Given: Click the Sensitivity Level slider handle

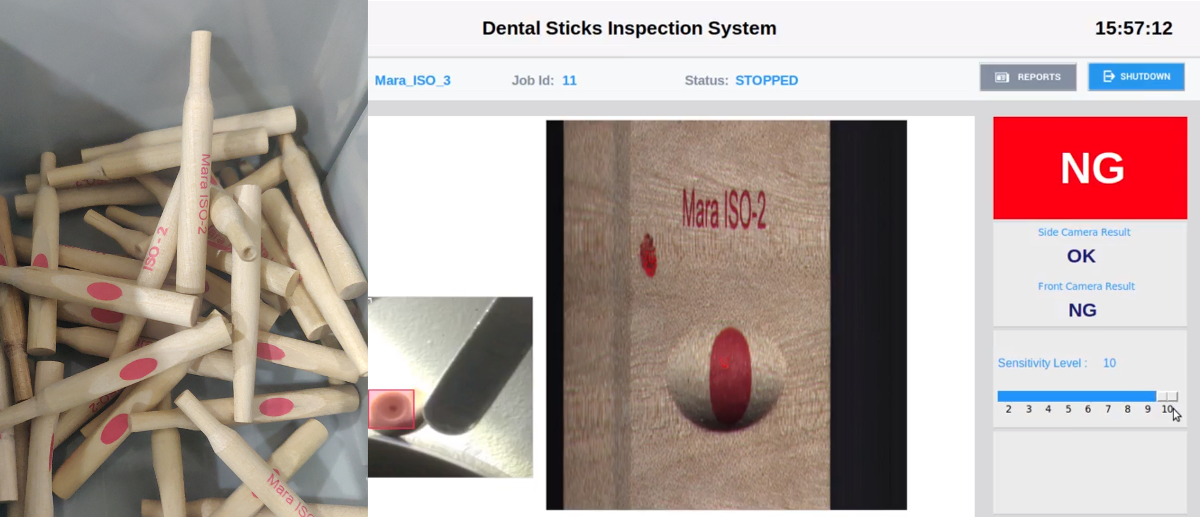Looking at the screenshot, I should pos(1167,396).
